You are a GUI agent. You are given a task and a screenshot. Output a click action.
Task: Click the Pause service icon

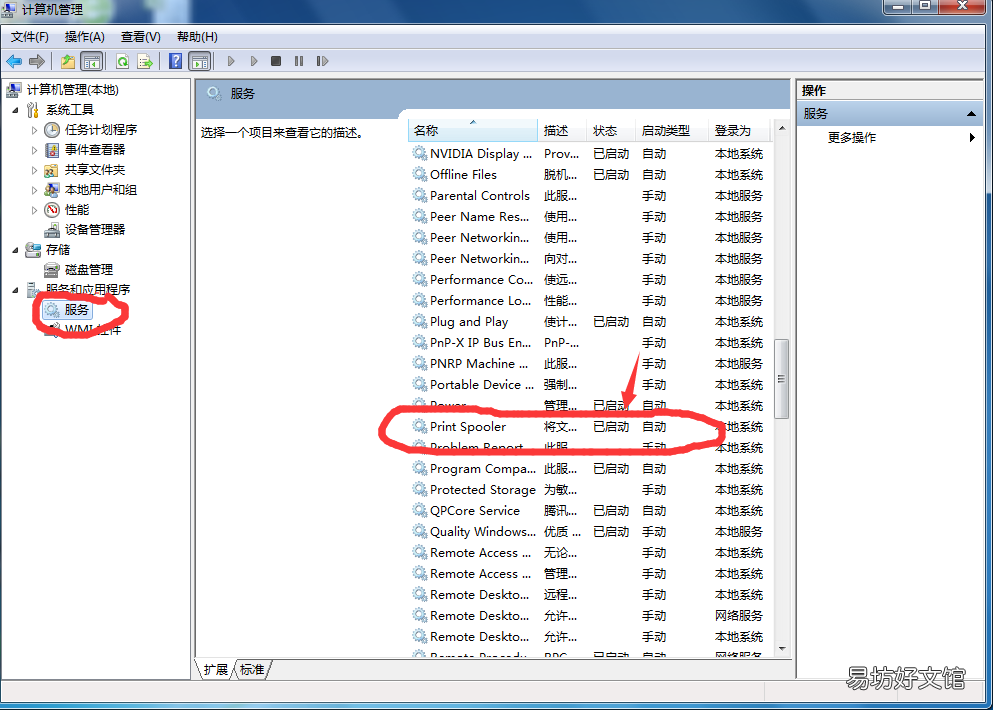(299, 61)
